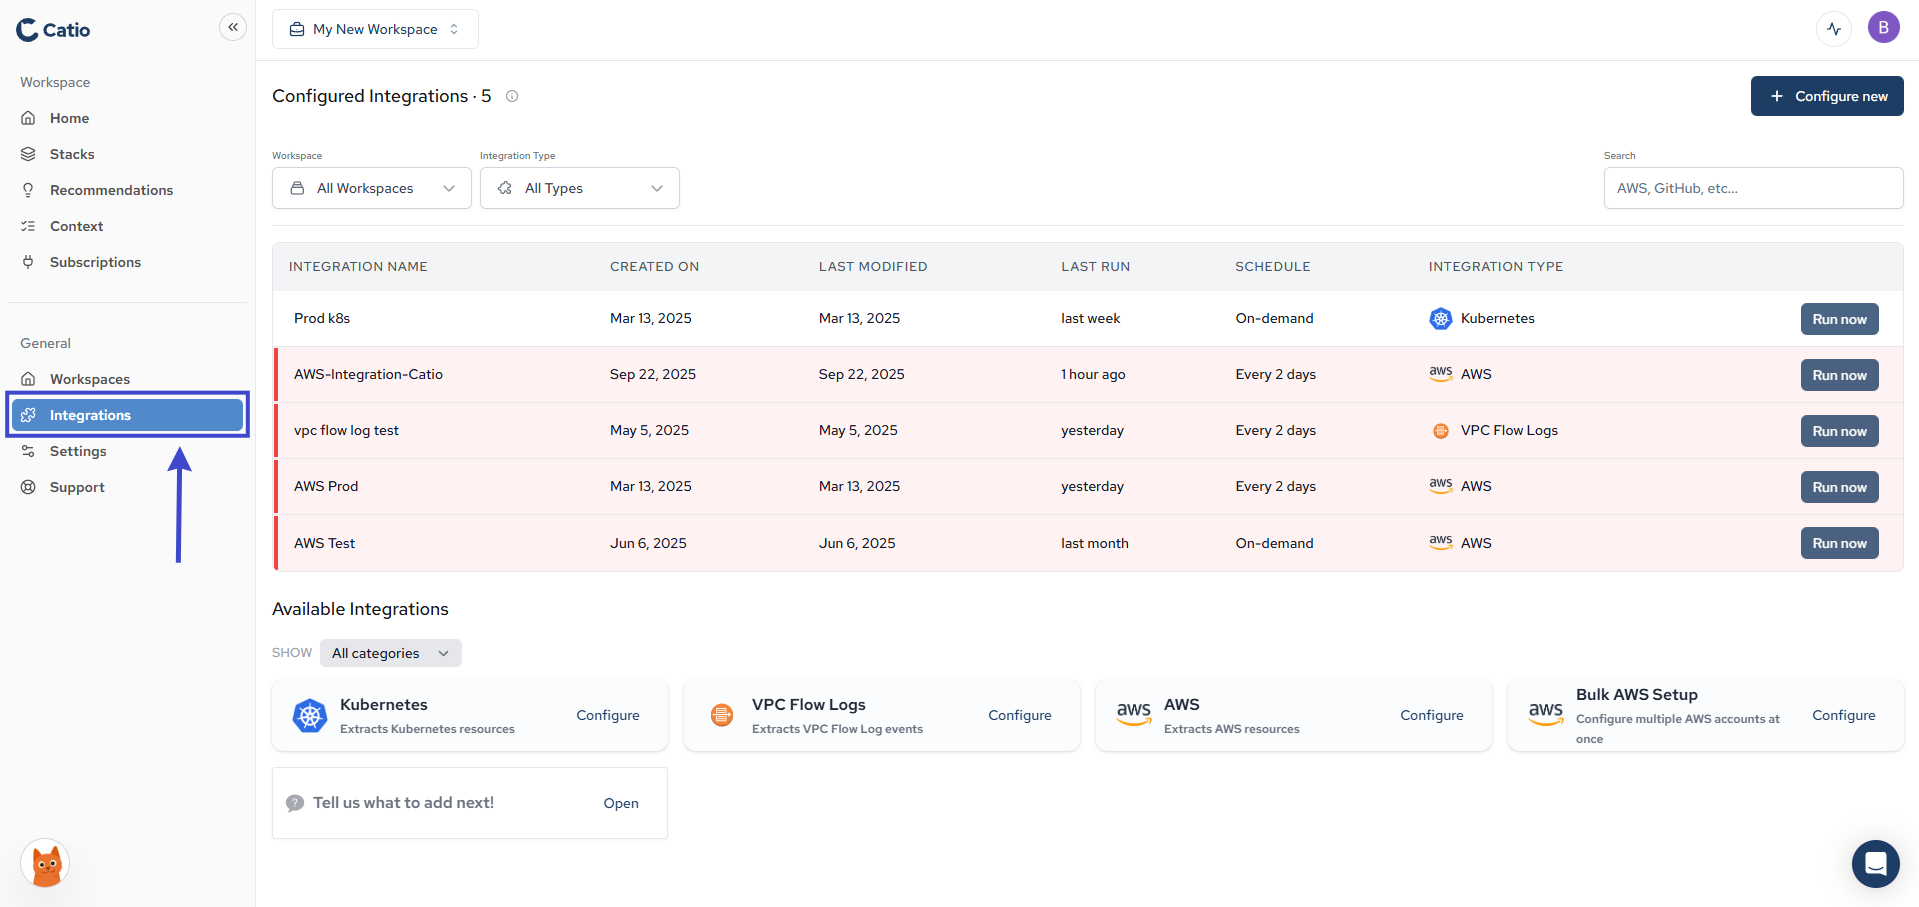
Task: Open the All categories dropdown
Action: pos(390,653)
